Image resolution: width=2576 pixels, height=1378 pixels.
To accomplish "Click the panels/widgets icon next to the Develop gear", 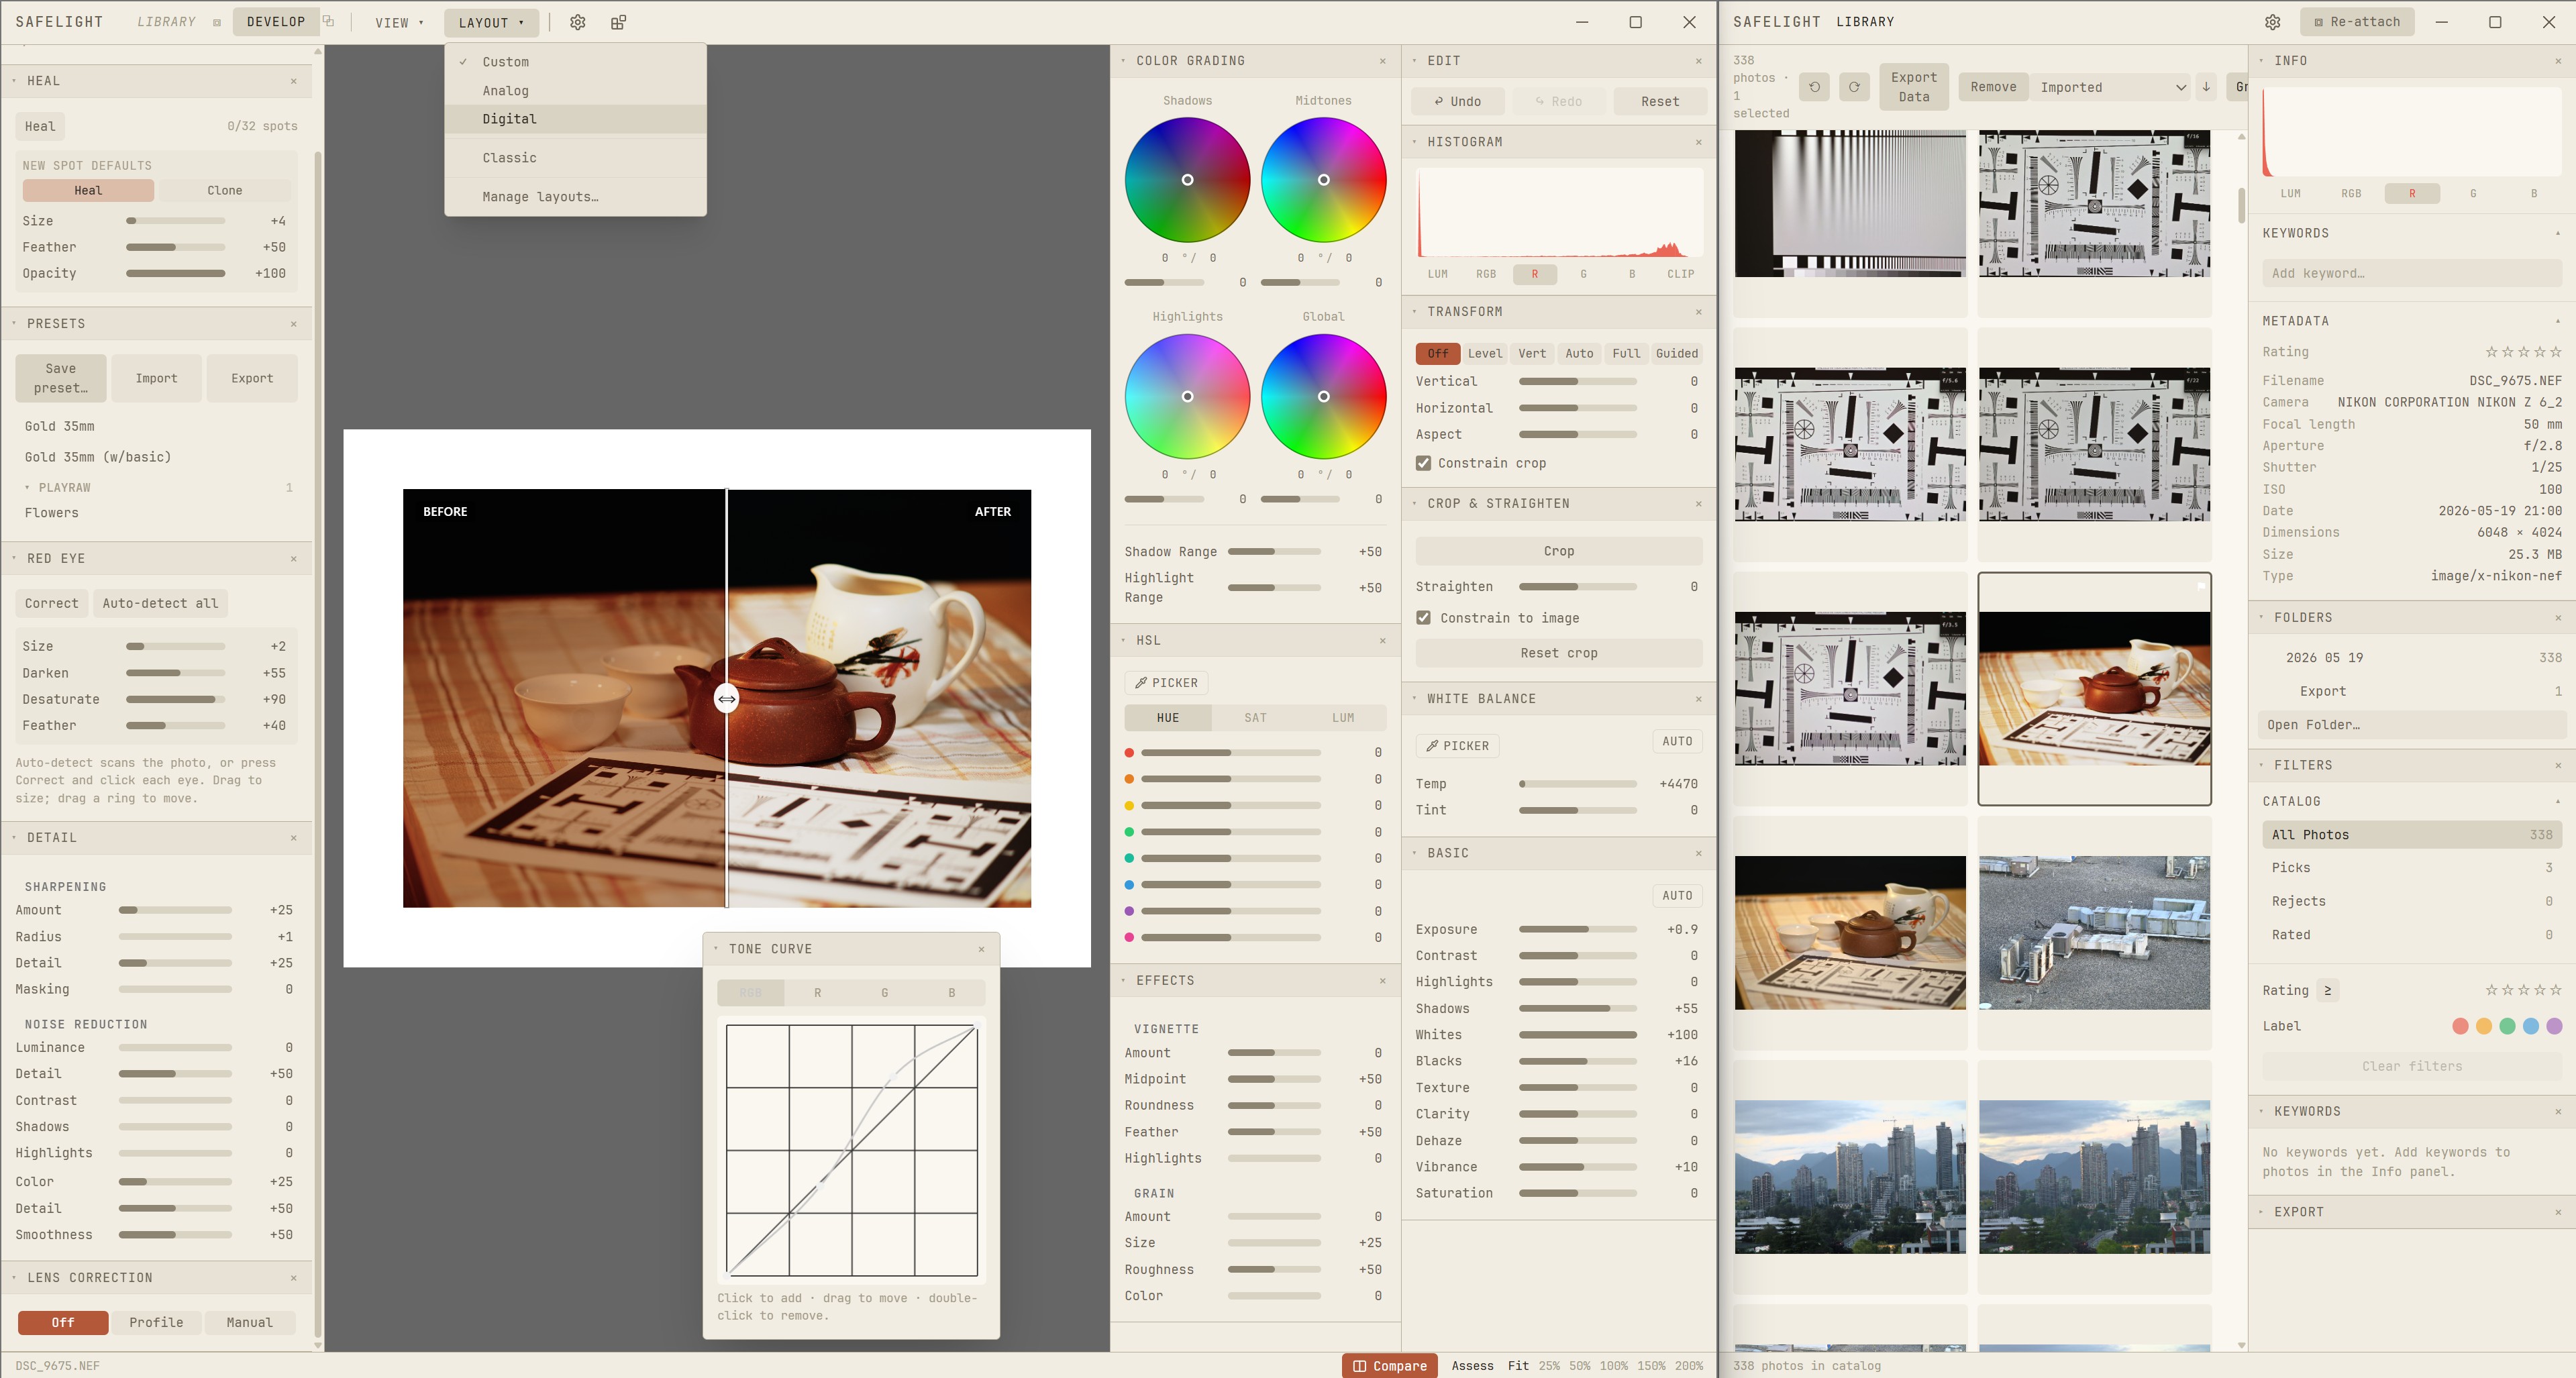I will coord(618,22).
